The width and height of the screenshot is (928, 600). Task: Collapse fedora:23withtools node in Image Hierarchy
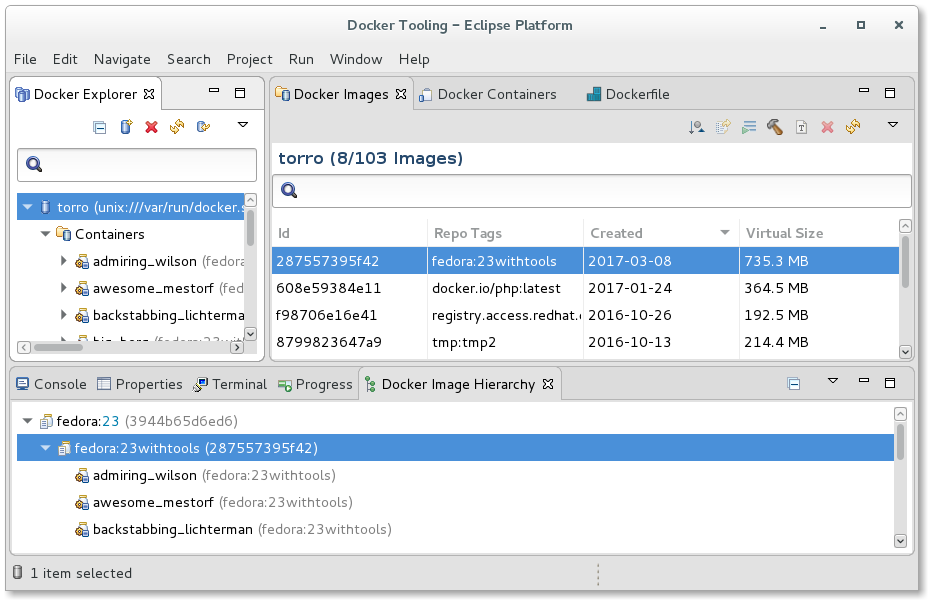[x=45, y=448]
